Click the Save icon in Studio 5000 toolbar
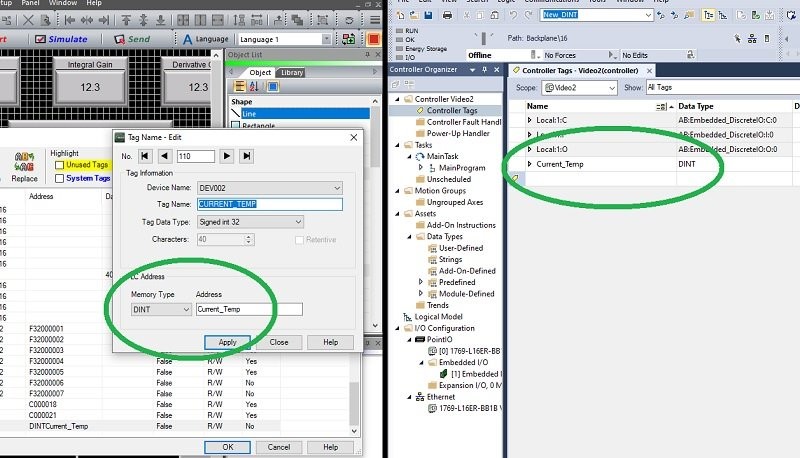The image size is (800, 458). point(428,15)
